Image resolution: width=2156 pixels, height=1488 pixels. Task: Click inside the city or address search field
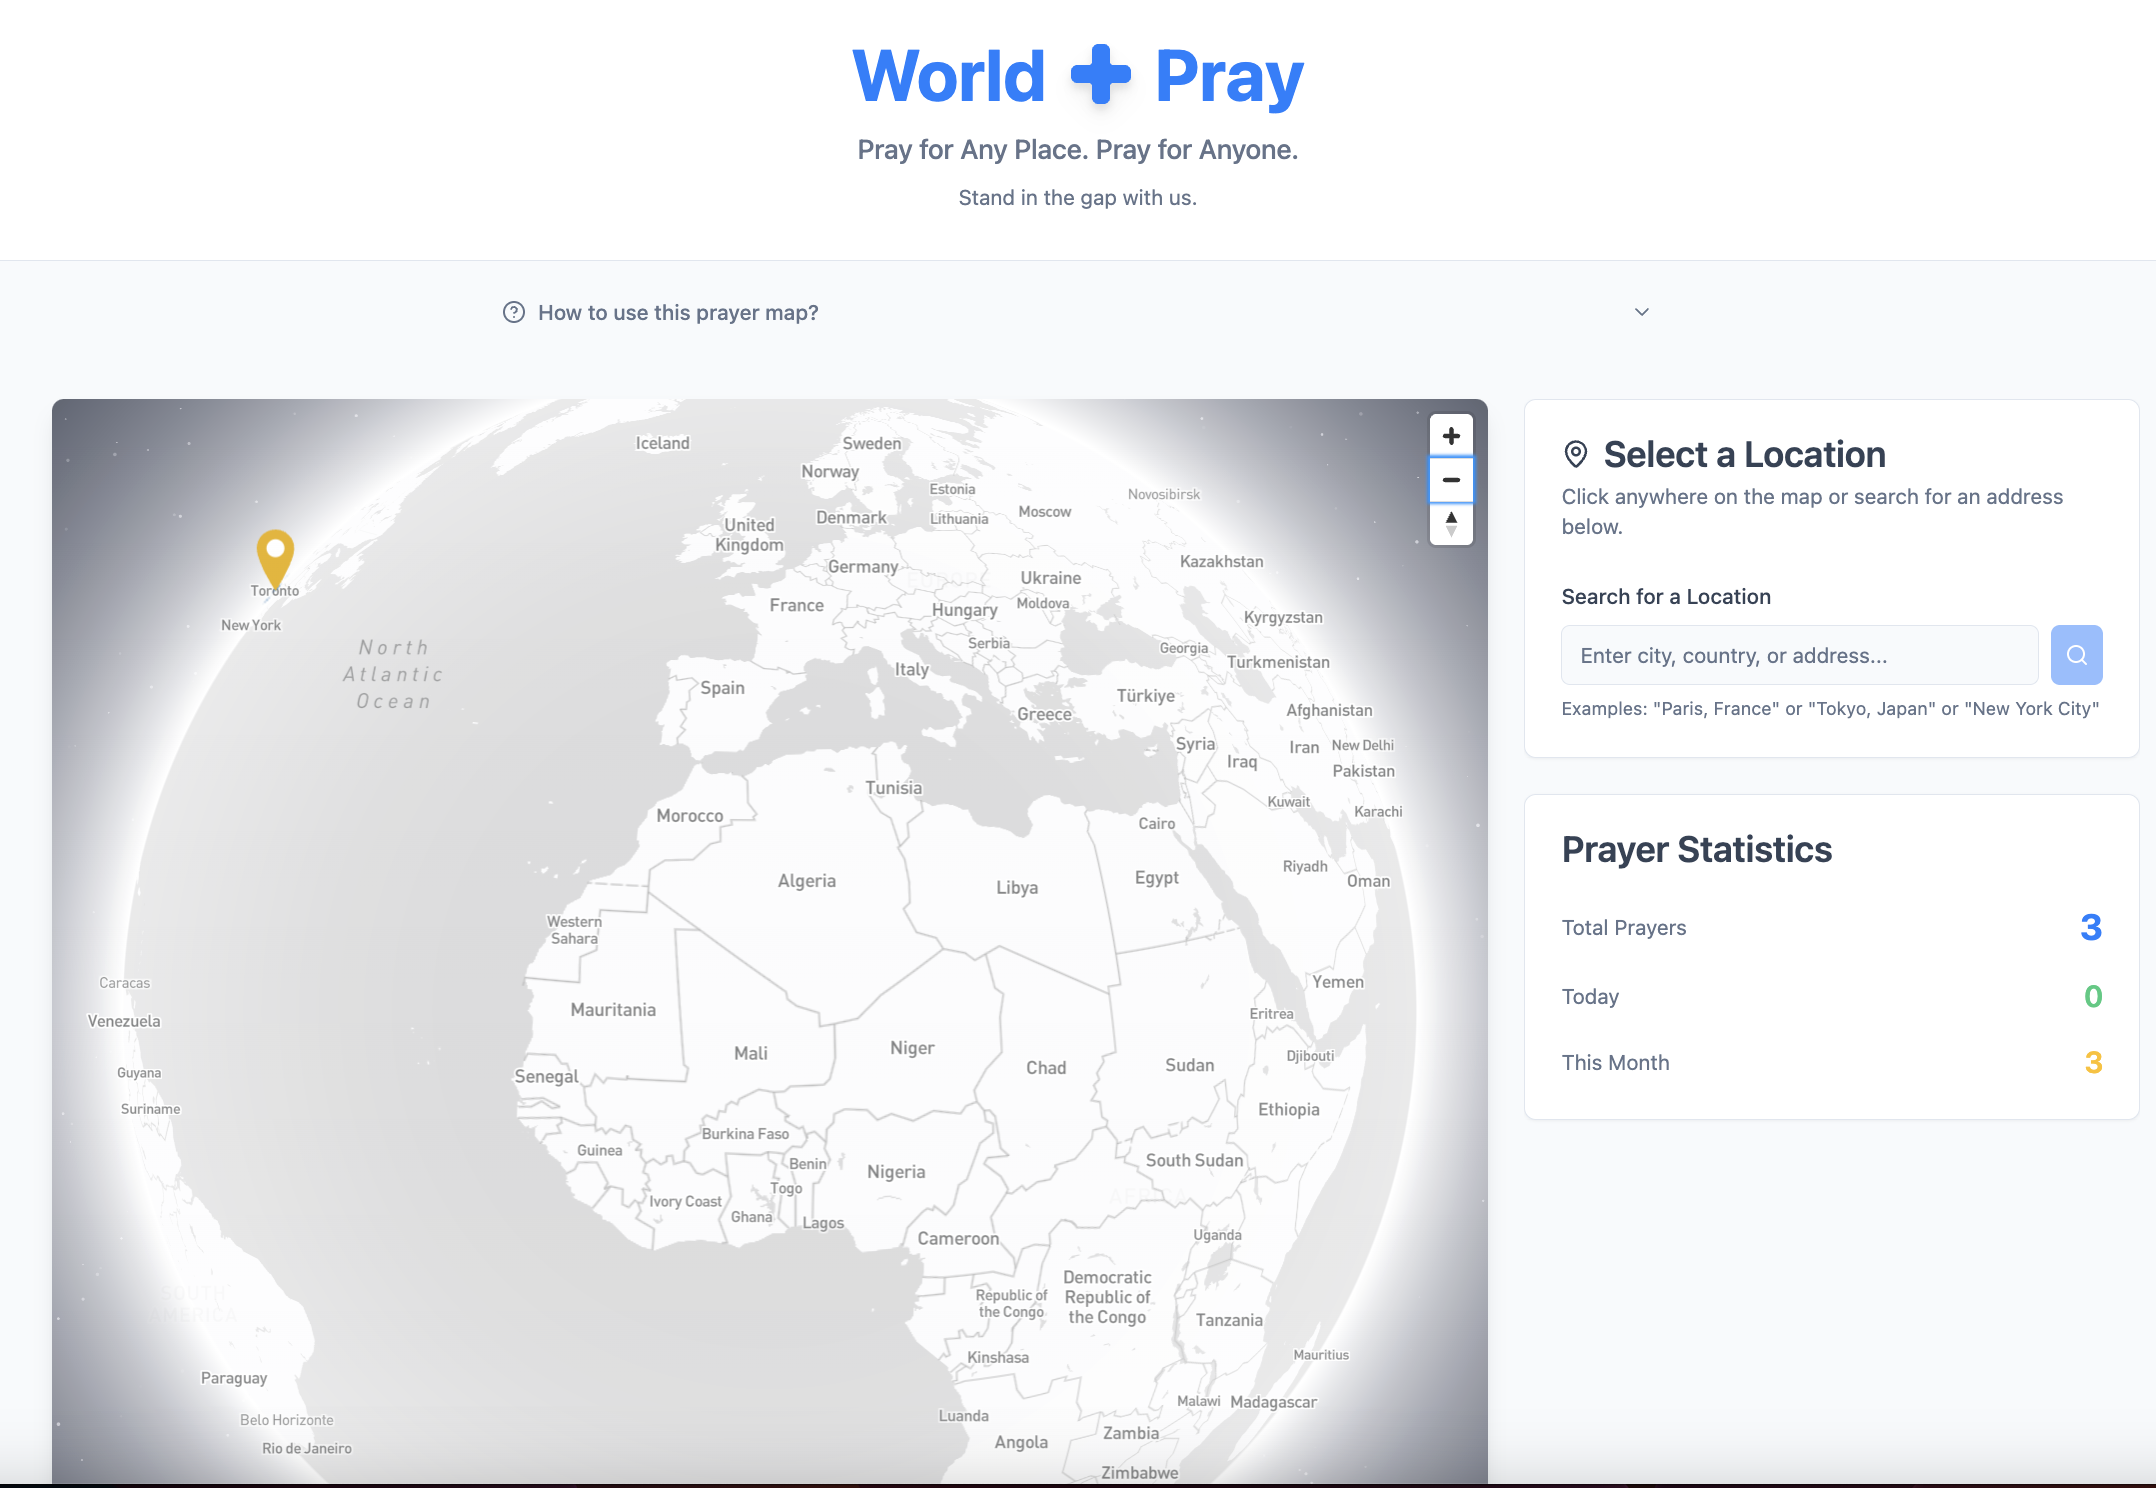1798,655
